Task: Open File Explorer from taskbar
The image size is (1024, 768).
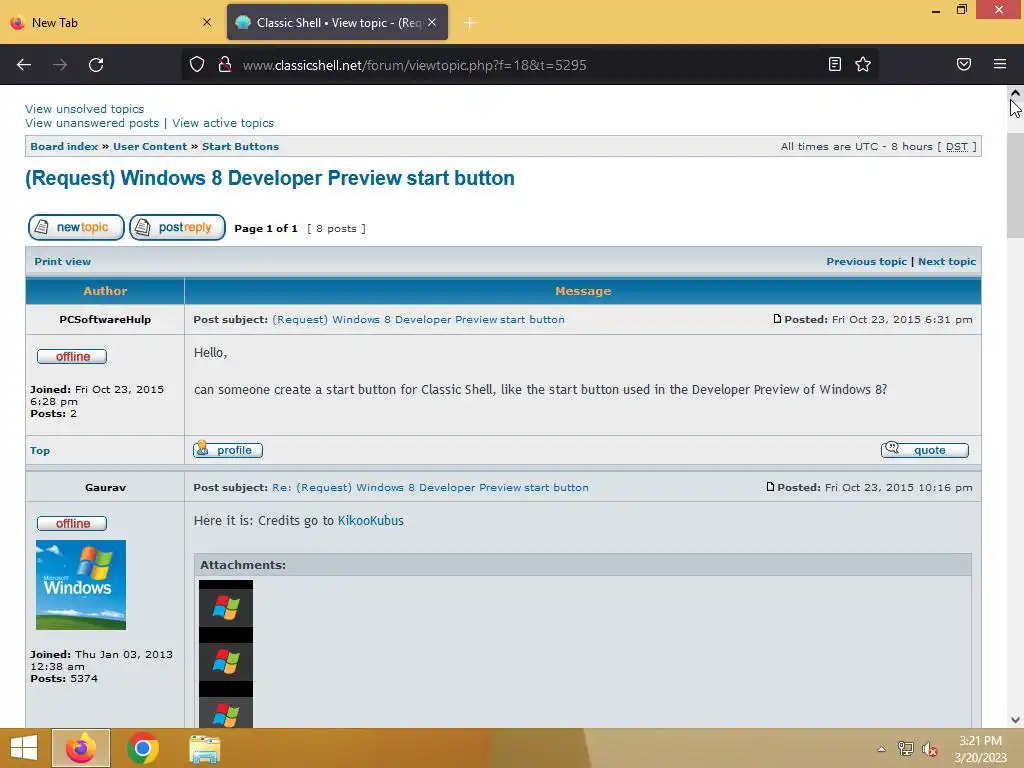Action: 204,748
